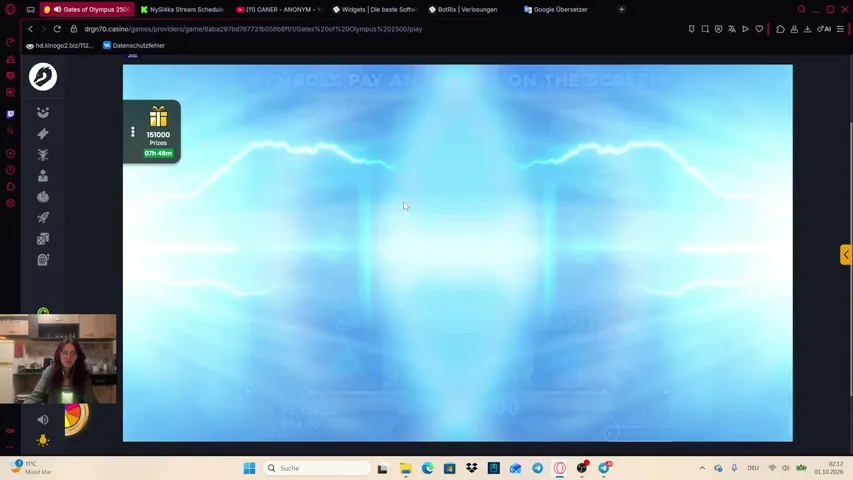
Task: Open the casino dragon logo home
Action: pyautogui.click(x=43, y=77)
